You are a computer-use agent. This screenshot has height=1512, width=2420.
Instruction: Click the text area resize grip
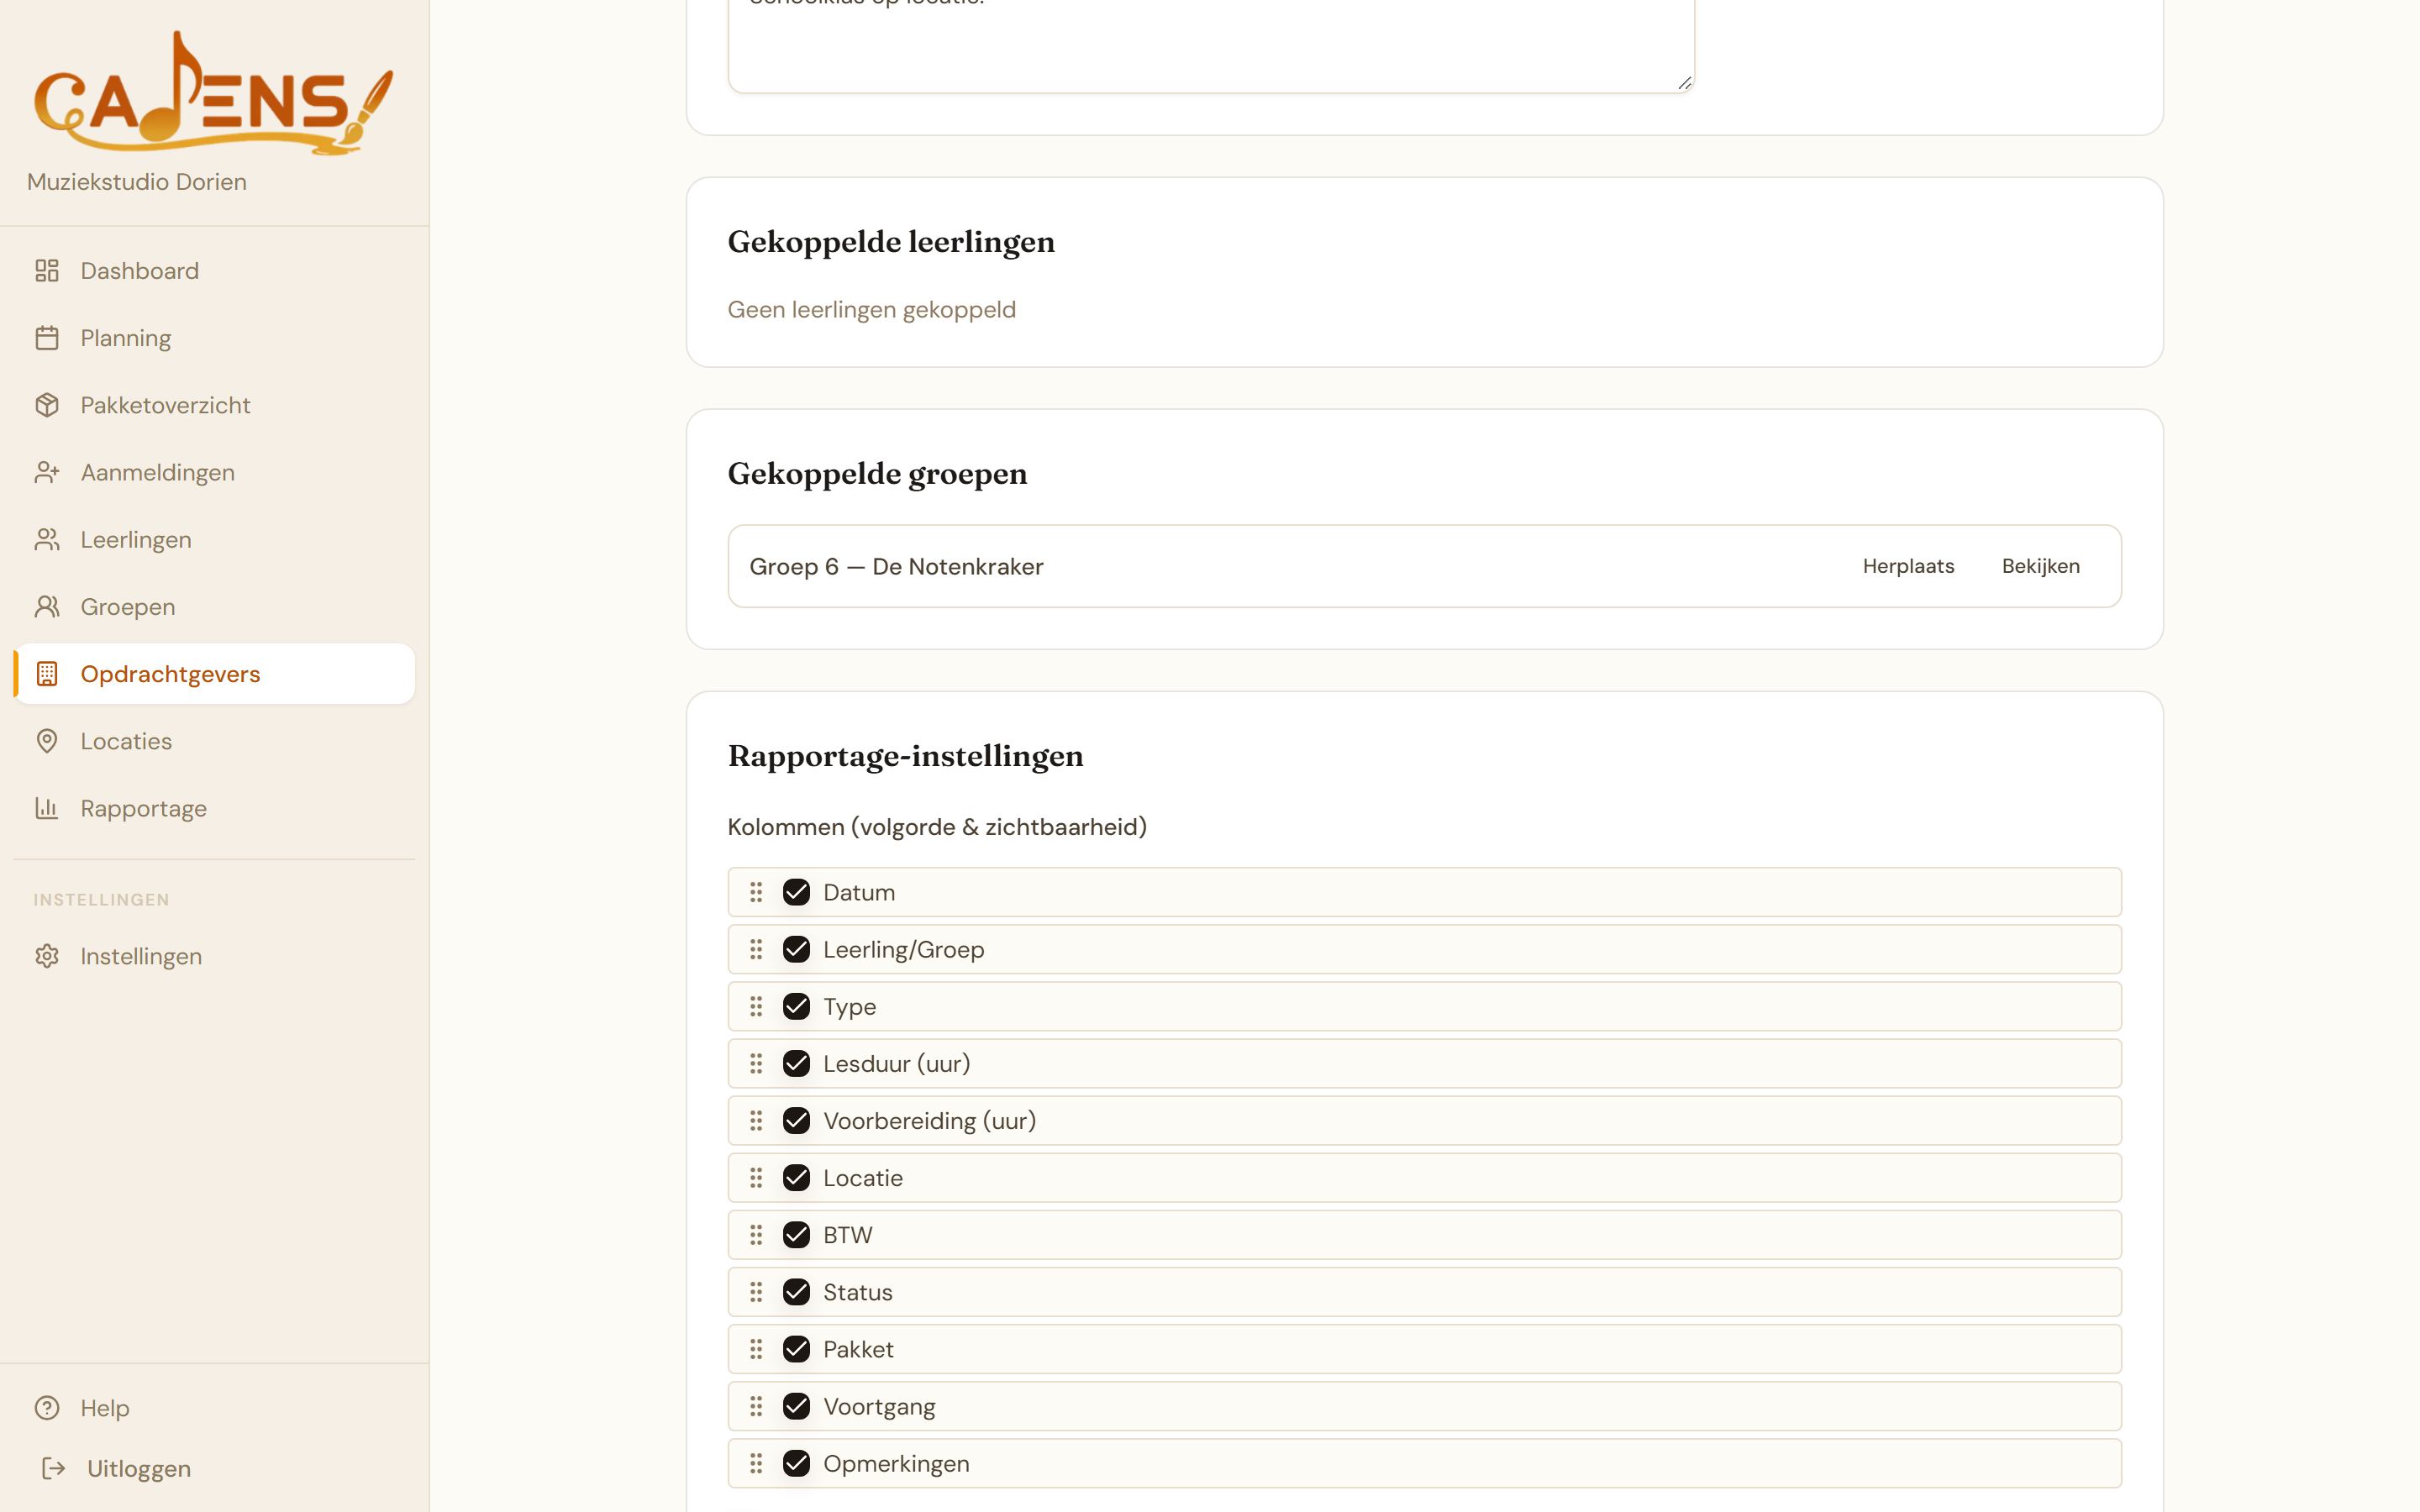[x=1685, y=84]
